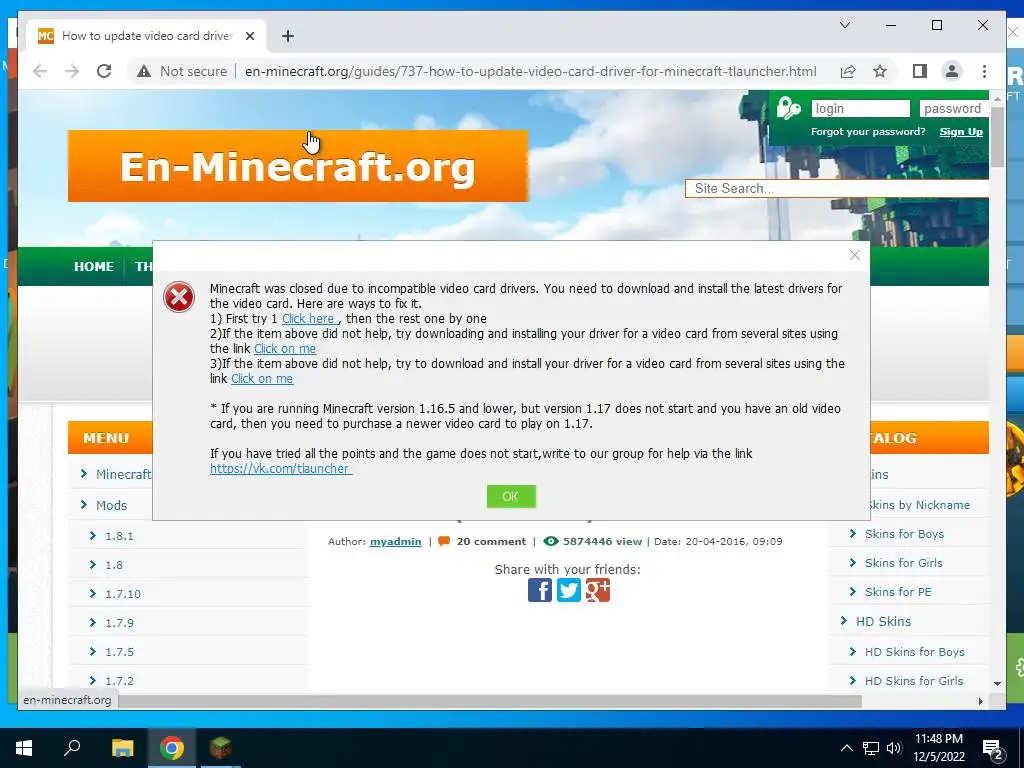
Task: Click the Chrome taskbar icon
Action: pyautogui.click(x=172, y=748)
